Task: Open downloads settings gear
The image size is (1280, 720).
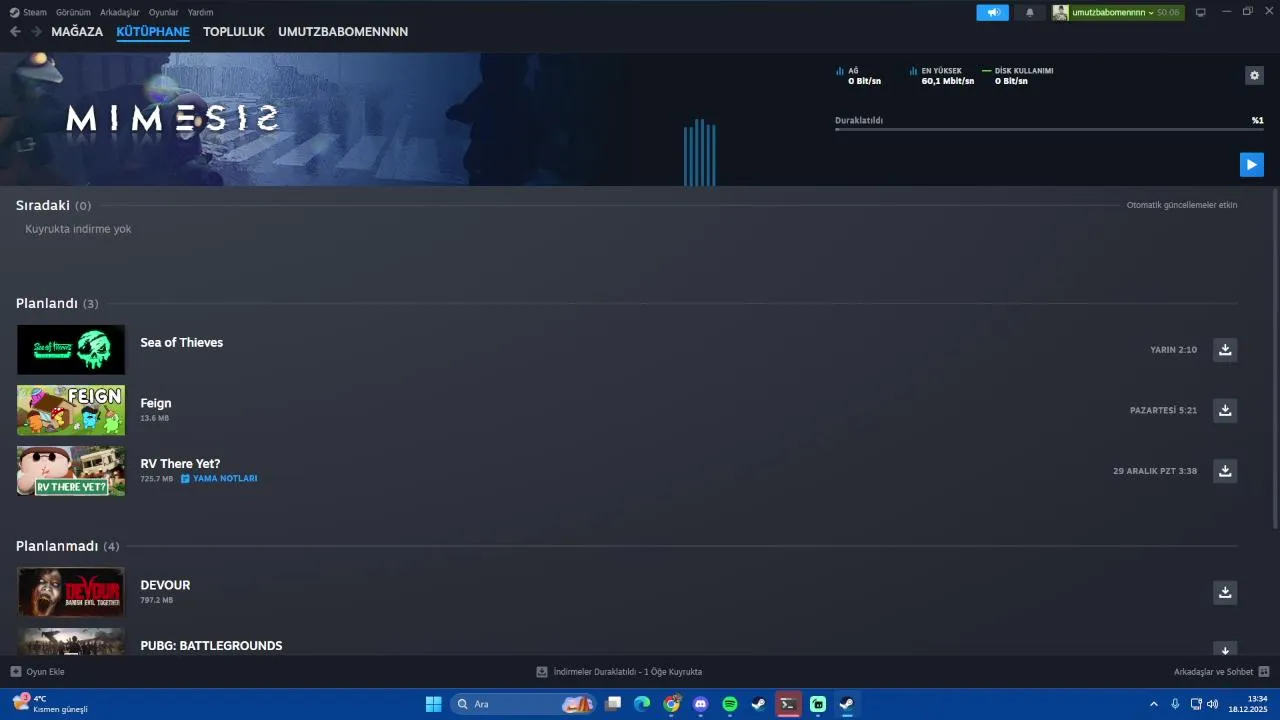Action: click(1254, 75)
